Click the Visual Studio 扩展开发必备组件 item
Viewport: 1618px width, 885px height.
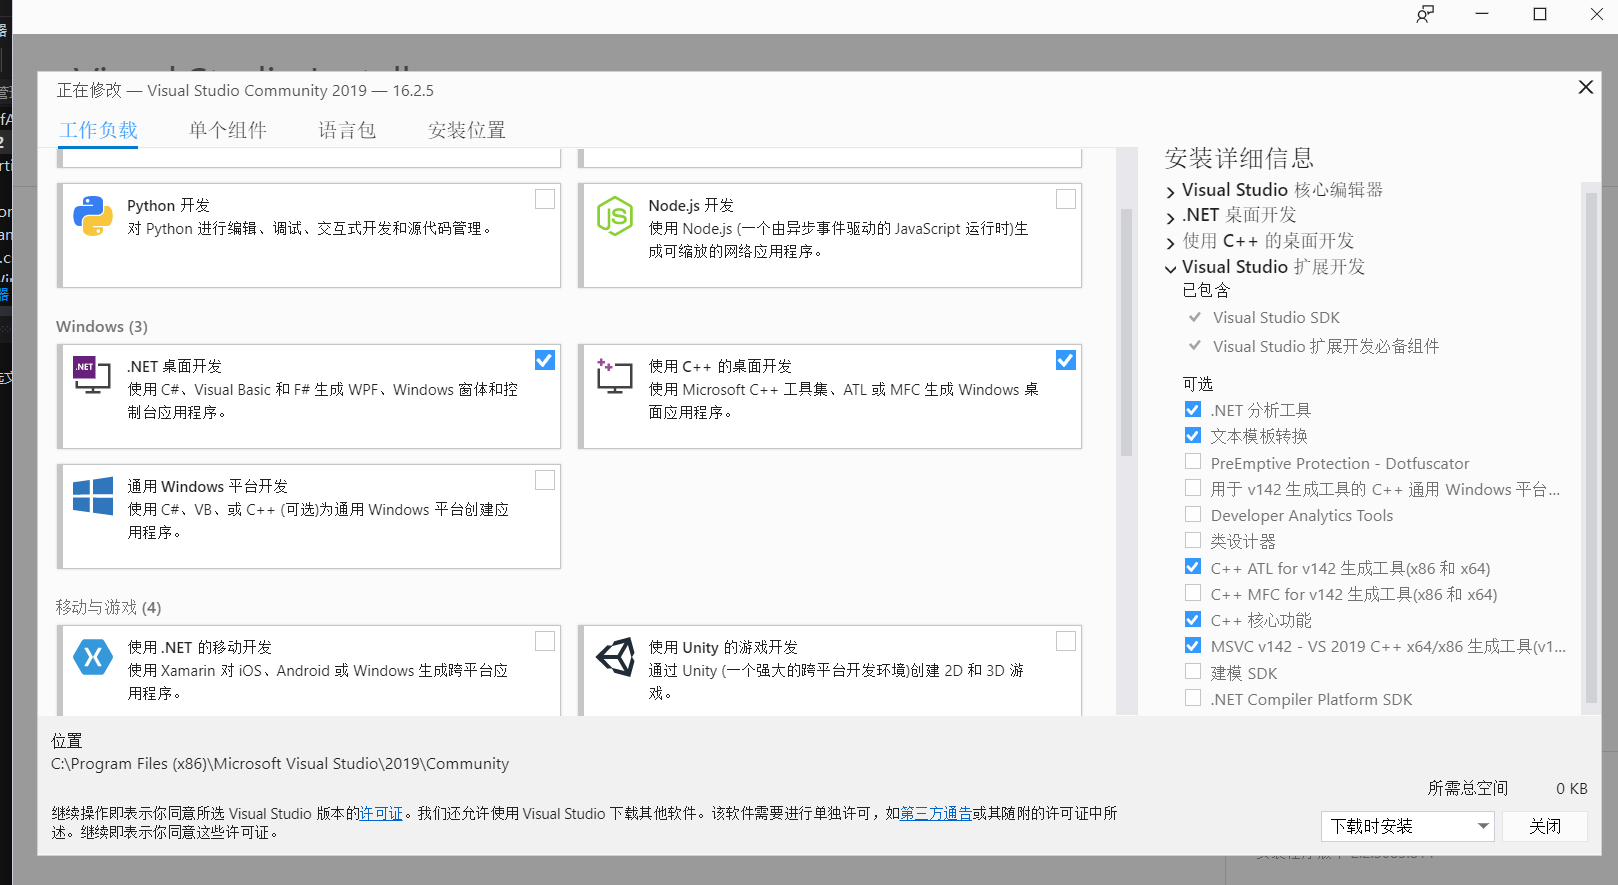tap(1326, 346)
